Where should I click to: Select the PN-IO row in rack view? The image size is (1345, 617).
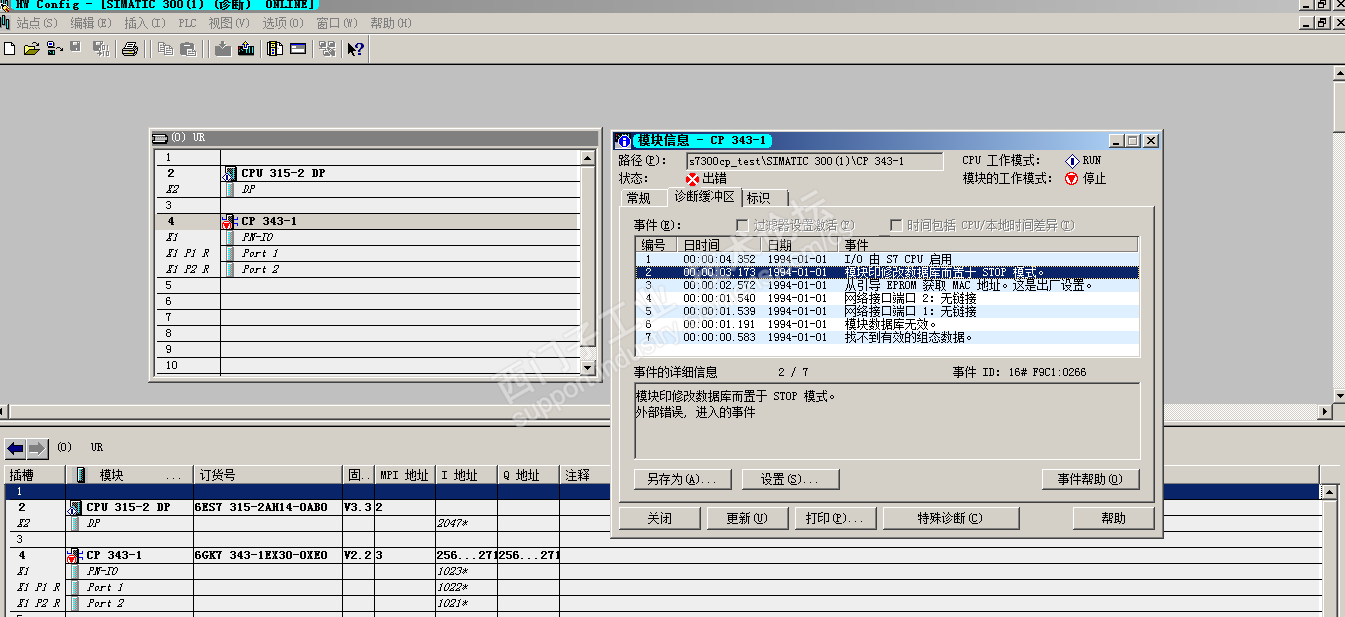coord(367,237)
